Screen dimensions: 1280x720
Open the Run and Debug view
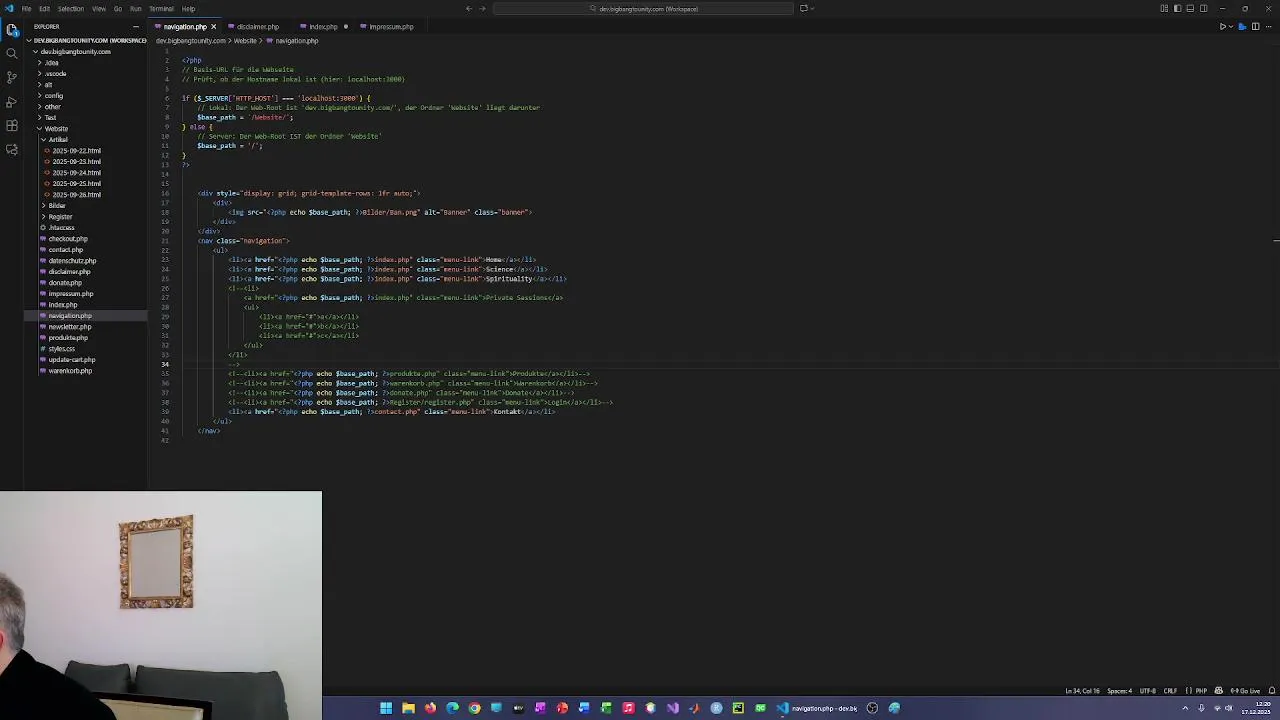click(12, 102)
